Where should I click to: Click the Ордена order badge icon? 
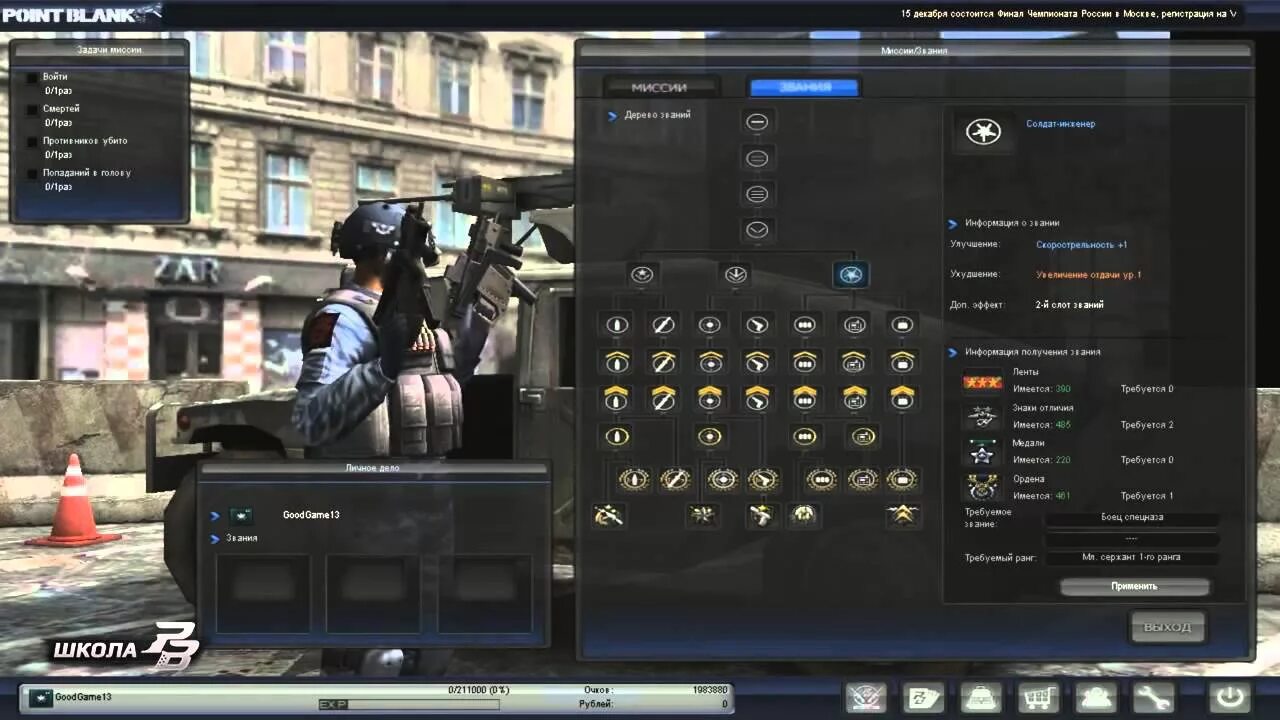click(x=983, y=487)
